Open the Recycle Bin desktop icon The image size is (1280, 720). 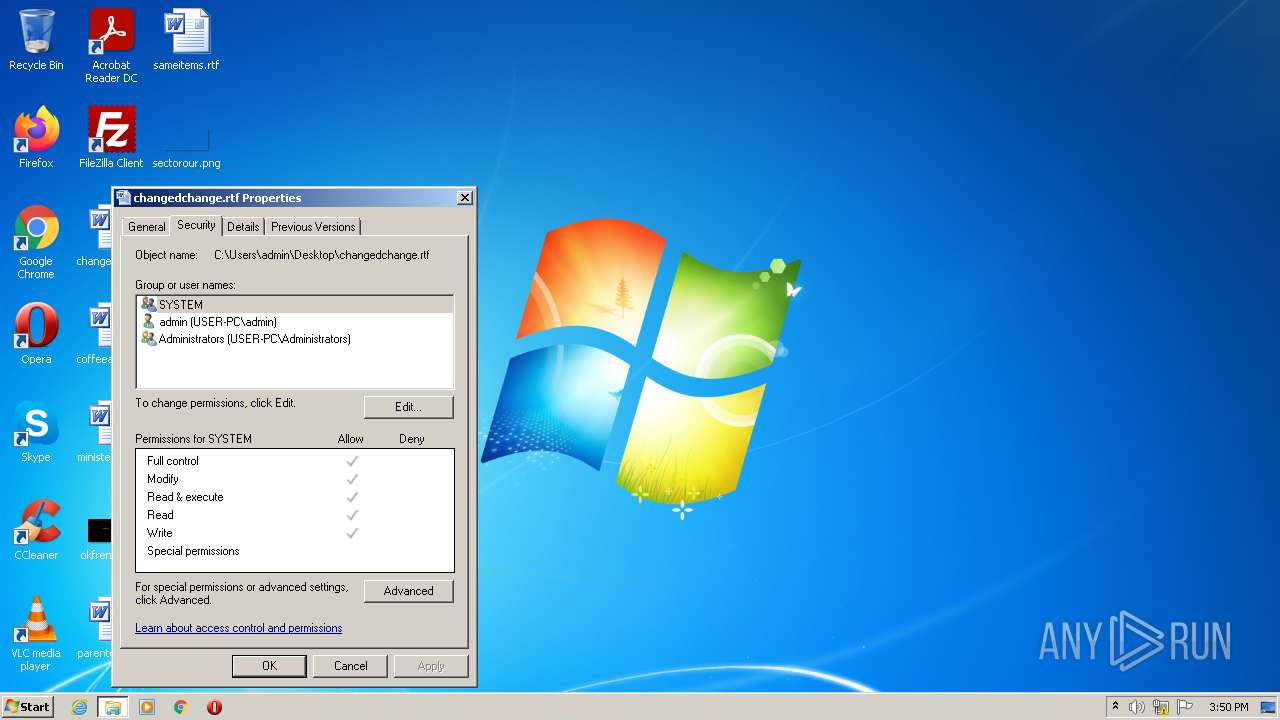pyautogui.click(x=36, y=40)
